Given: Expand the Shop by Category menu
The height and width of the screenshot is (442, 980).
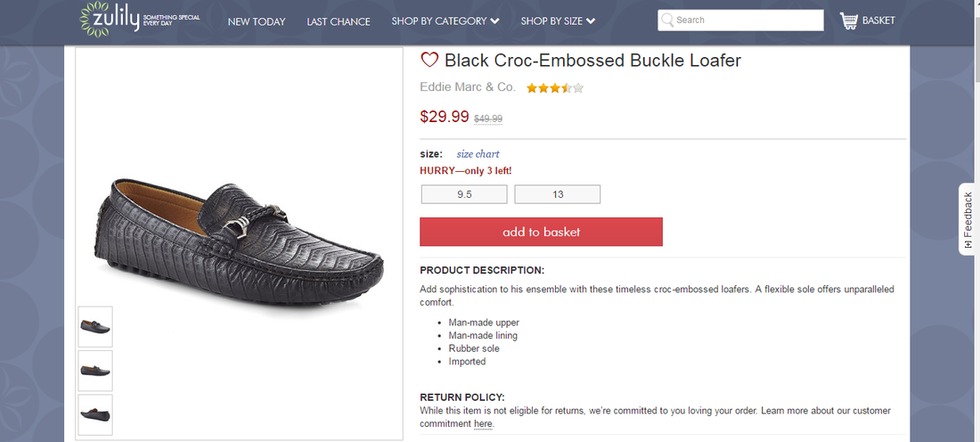Looking at the screenshot, I should tap(445, 21).
